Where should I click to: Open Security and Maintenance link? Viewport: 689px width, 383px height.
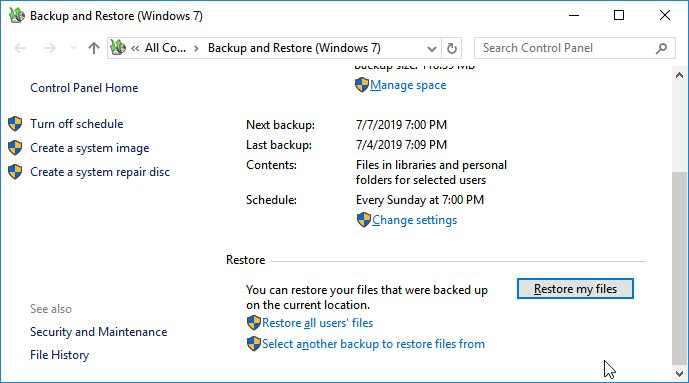98,332
